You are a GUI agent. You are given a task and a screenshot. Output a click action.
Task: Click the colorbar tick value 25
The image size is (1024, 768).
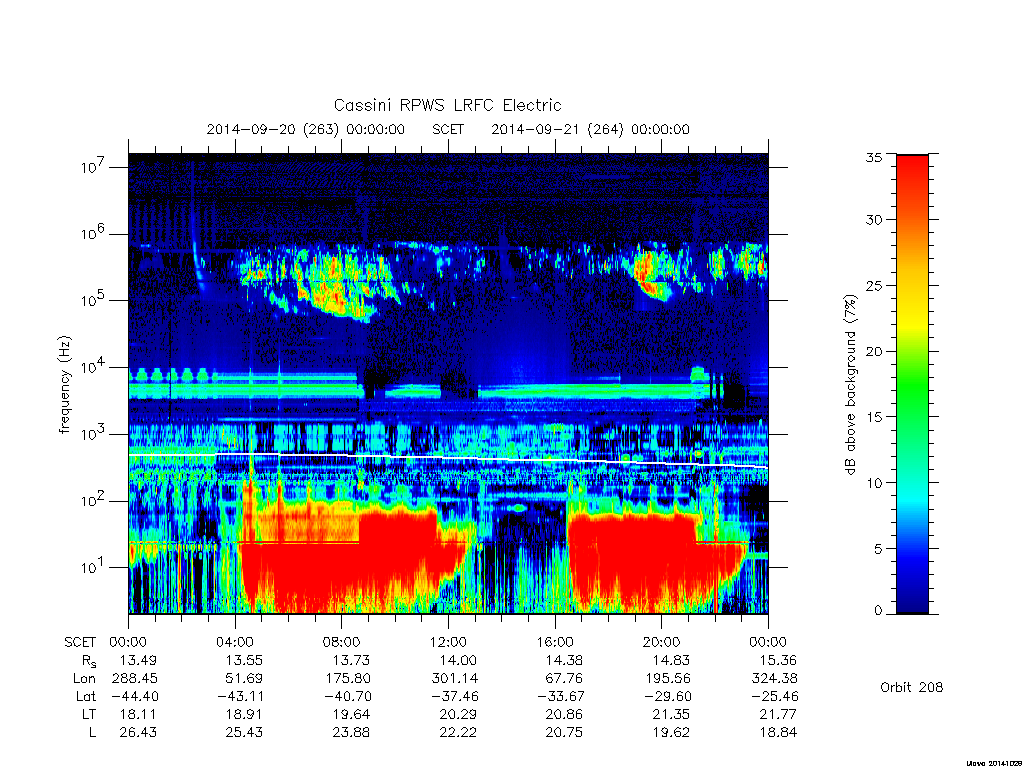coord(874,285)
